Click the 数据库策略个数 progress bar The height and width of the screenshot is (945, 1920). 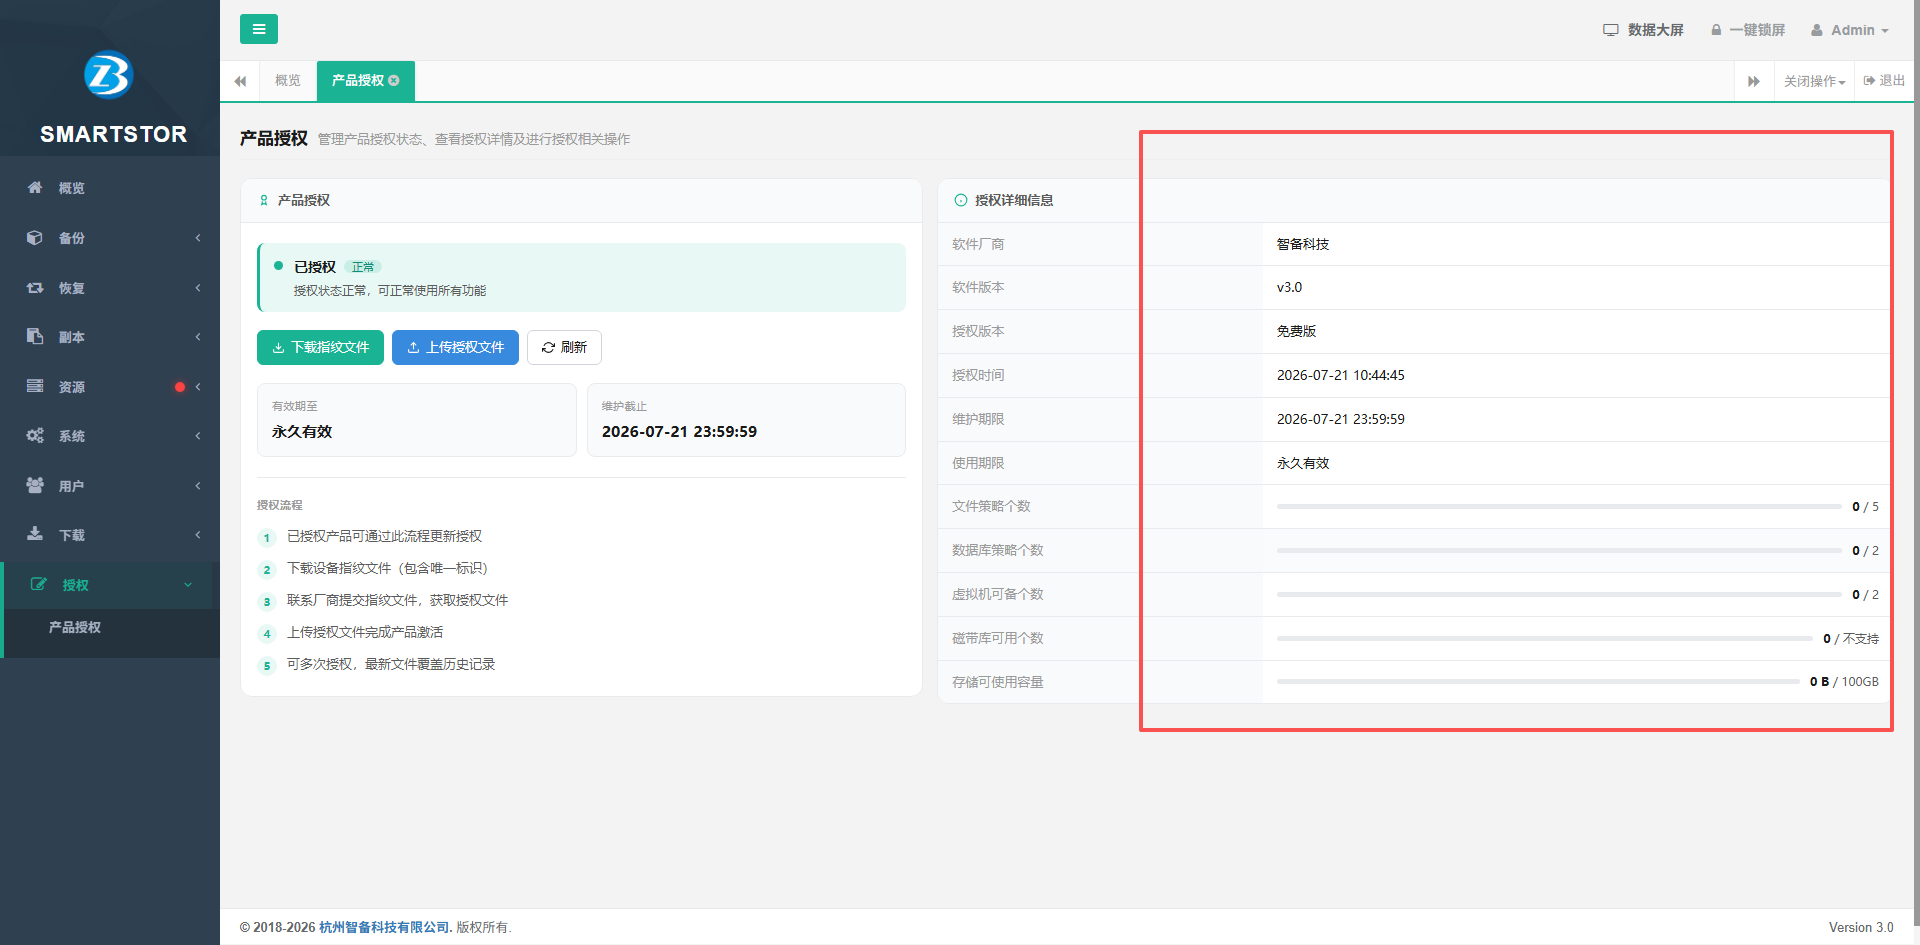tap(1559, 551)
